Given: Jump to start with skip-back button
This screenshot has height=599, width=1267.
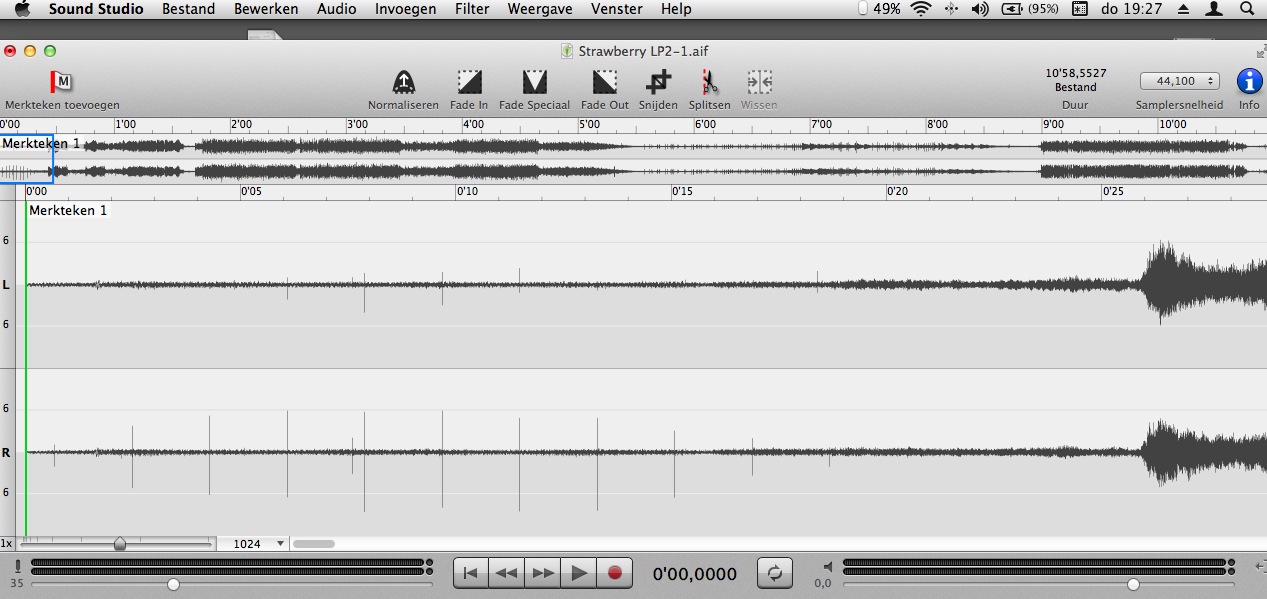Looking at the screenshot, I should (471, 573).
